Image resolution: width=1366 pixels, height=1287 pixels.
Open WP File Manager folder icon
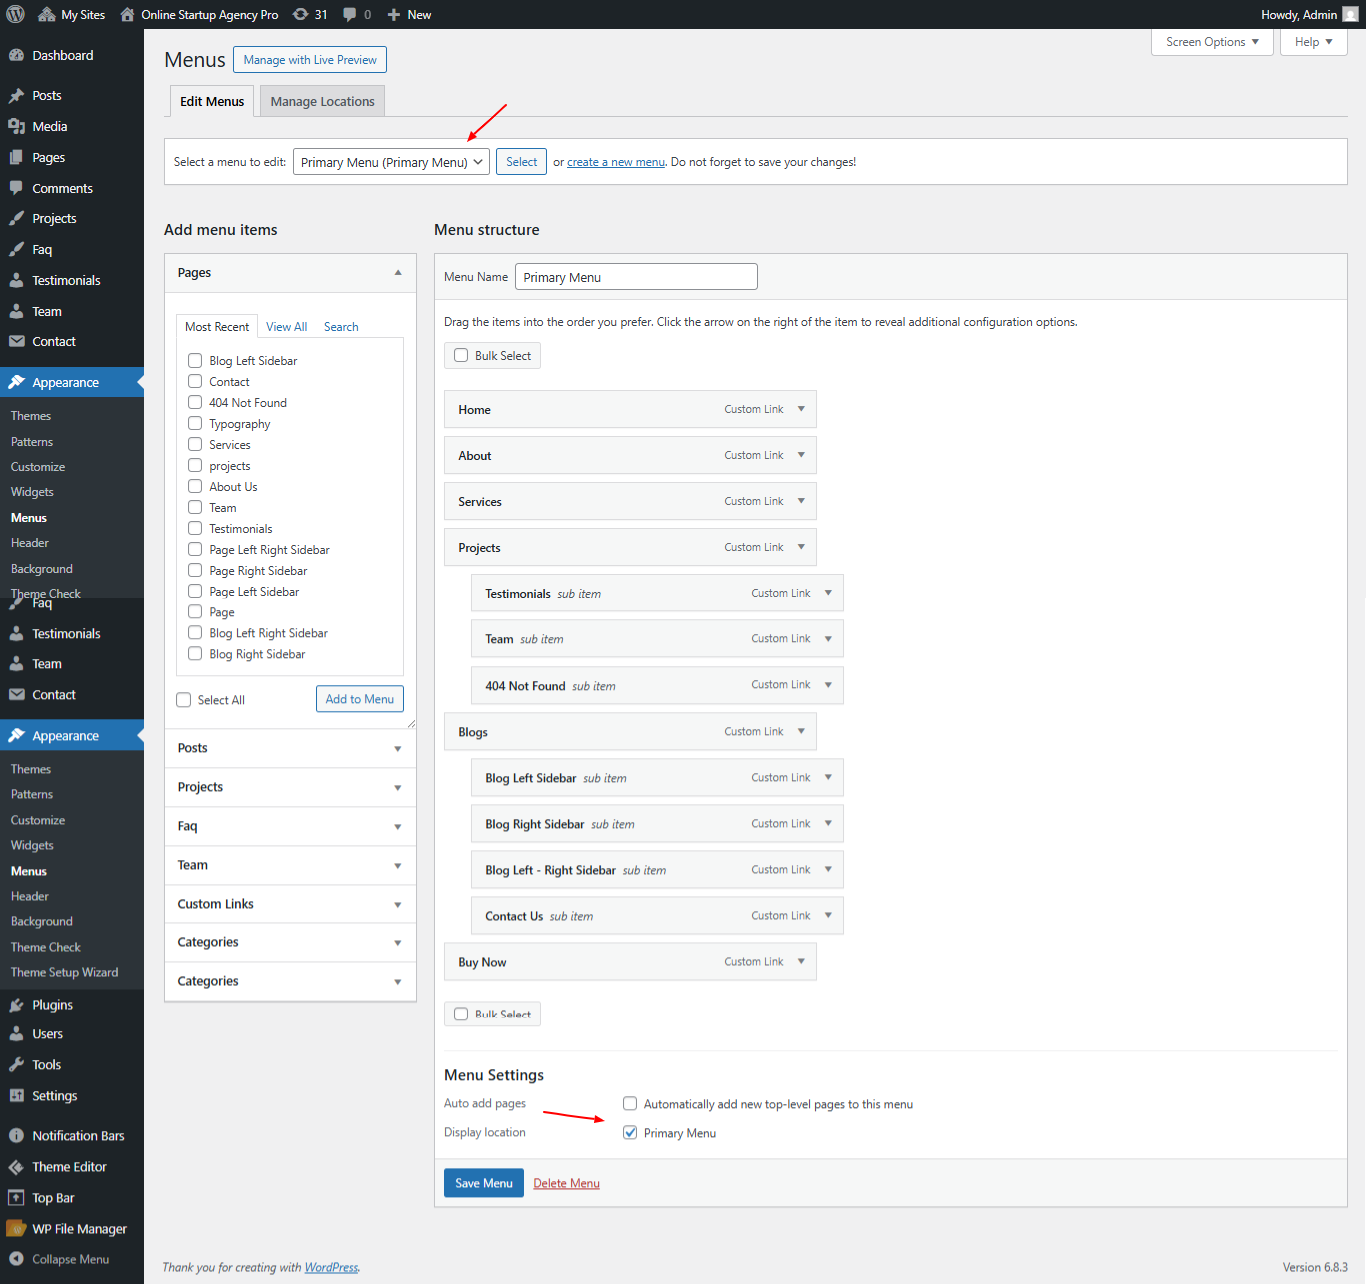coord(16,1228)
